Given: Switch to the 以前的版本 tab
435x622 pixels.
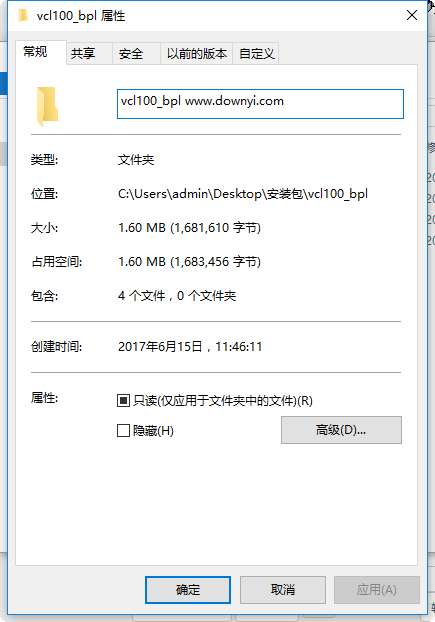Looking at the screenshot, I should [196, 54].
